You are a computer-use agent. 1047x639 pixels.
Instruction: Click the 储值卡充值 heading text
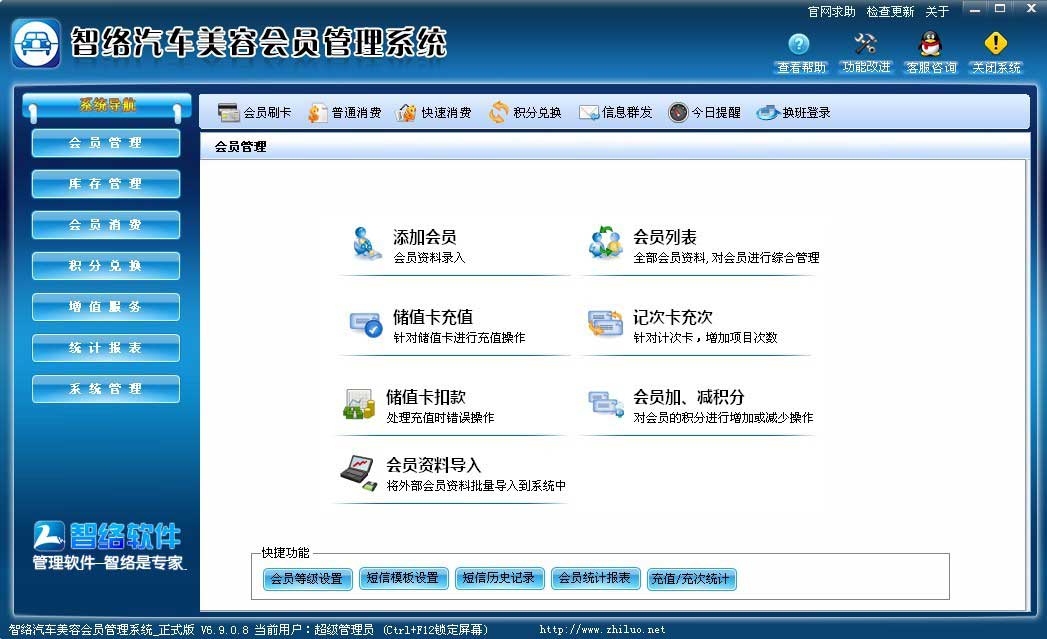(x=433, y=317)
